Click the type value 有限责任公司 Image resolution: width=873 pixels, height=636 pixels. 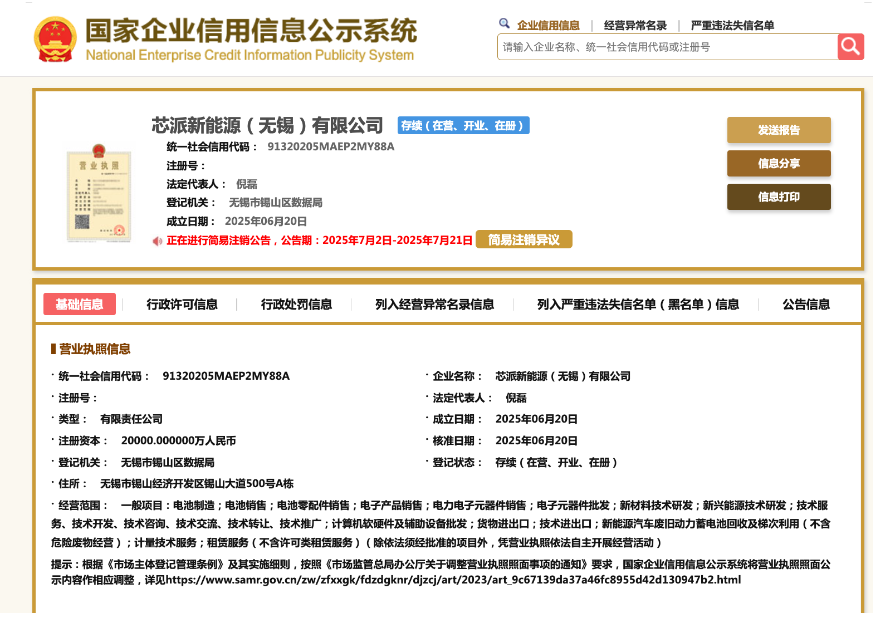pos(131,419)
